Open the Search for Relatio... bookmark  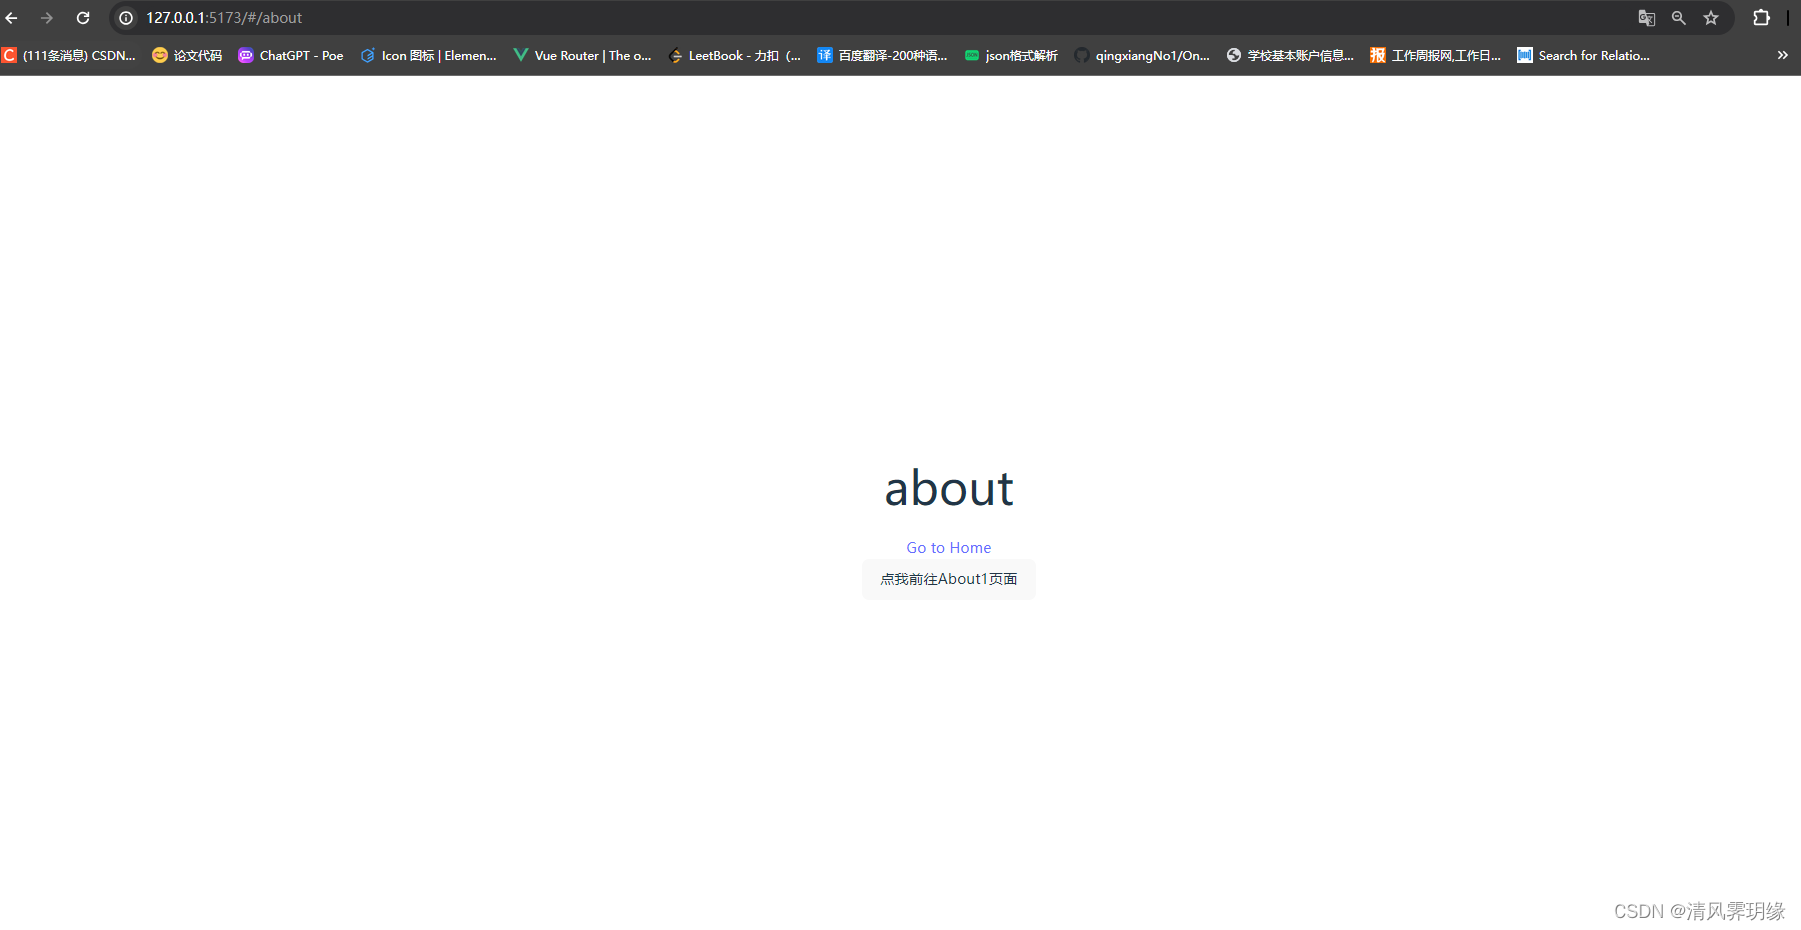coord(1584,56)
